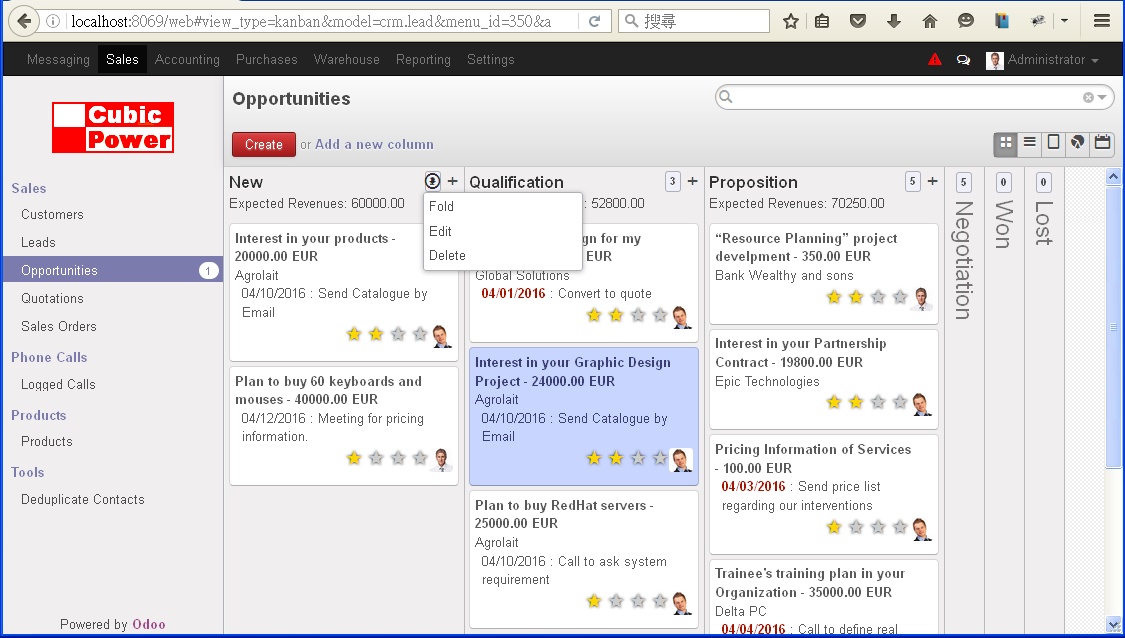1125x638 pixels.
Task: Open the Administrator user dropdown
Action: pos(1044,60)
